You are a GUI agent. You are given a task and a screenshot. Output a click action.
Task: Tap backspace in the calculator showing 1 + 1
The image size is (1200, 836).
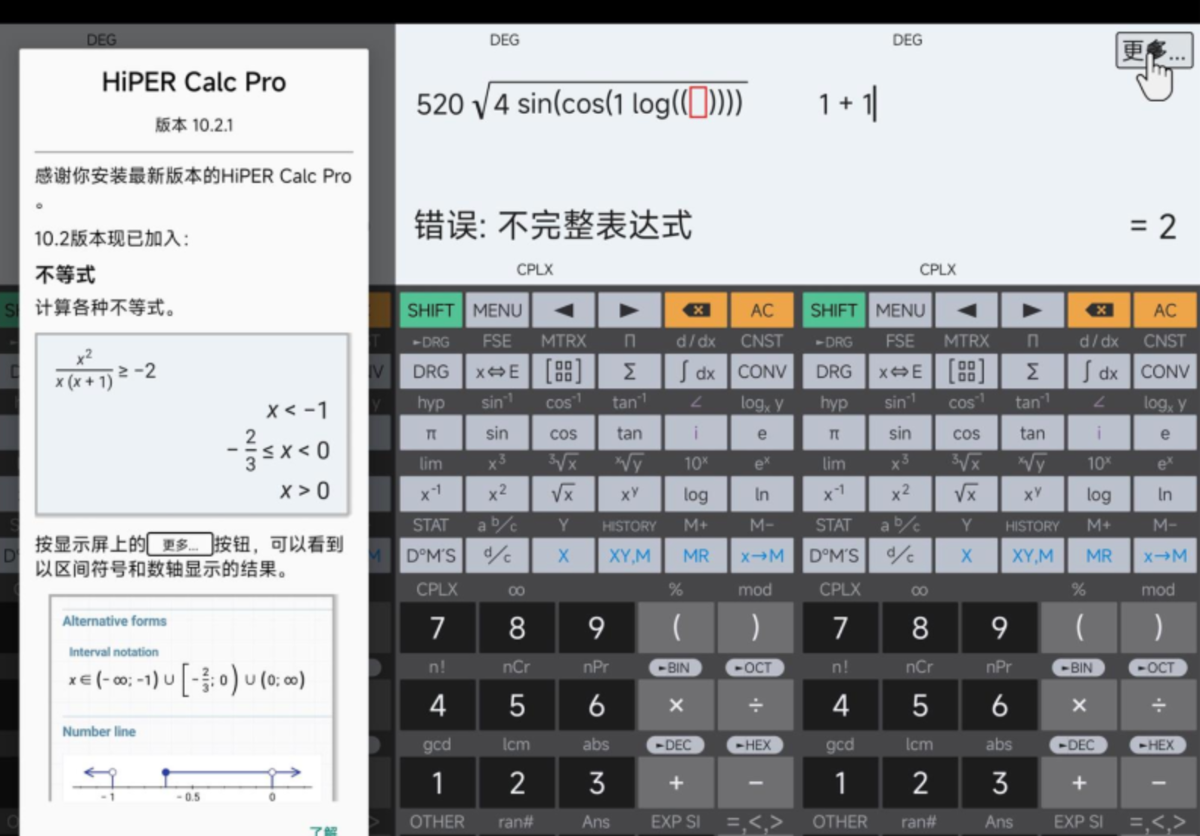tap(1099, 310)
